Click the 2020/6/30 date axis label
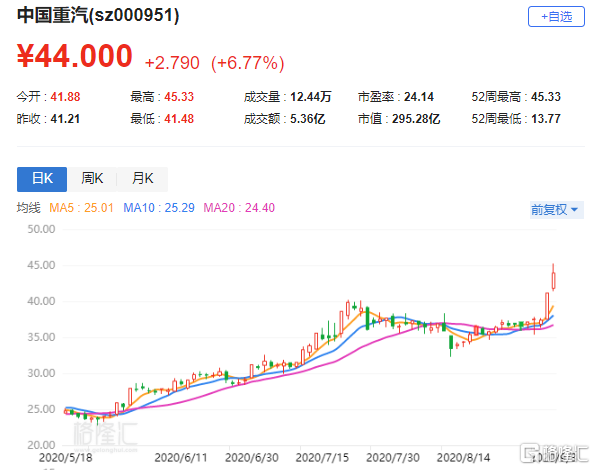Image resolution: width=595 pixels, height=470 pixels. (252, 458)
